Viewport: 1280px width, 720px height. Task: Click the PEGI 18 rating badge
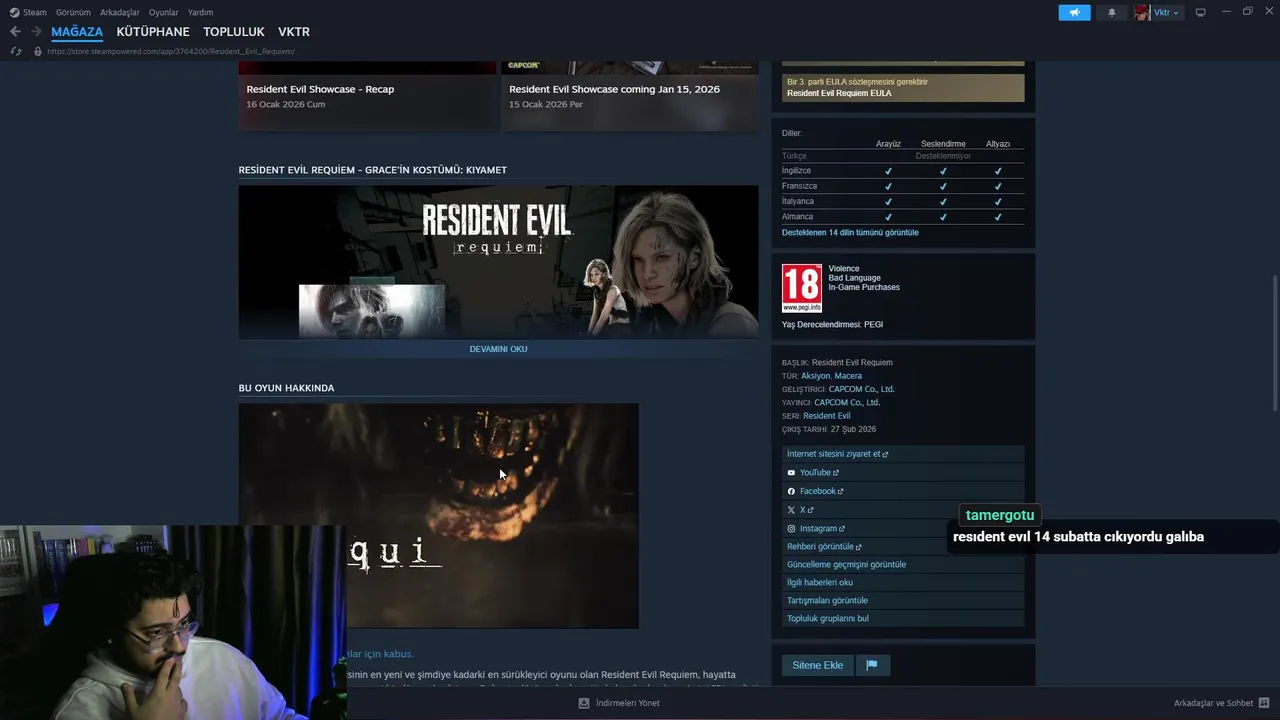coord(802,288)
